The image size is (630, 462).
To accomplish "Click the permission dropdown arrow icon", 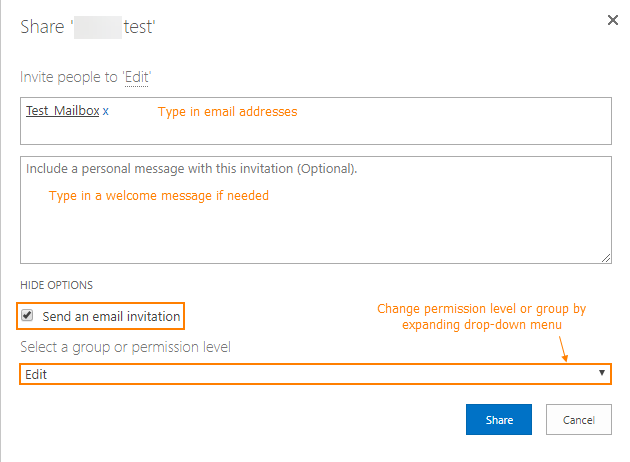I will pos(601,372).
